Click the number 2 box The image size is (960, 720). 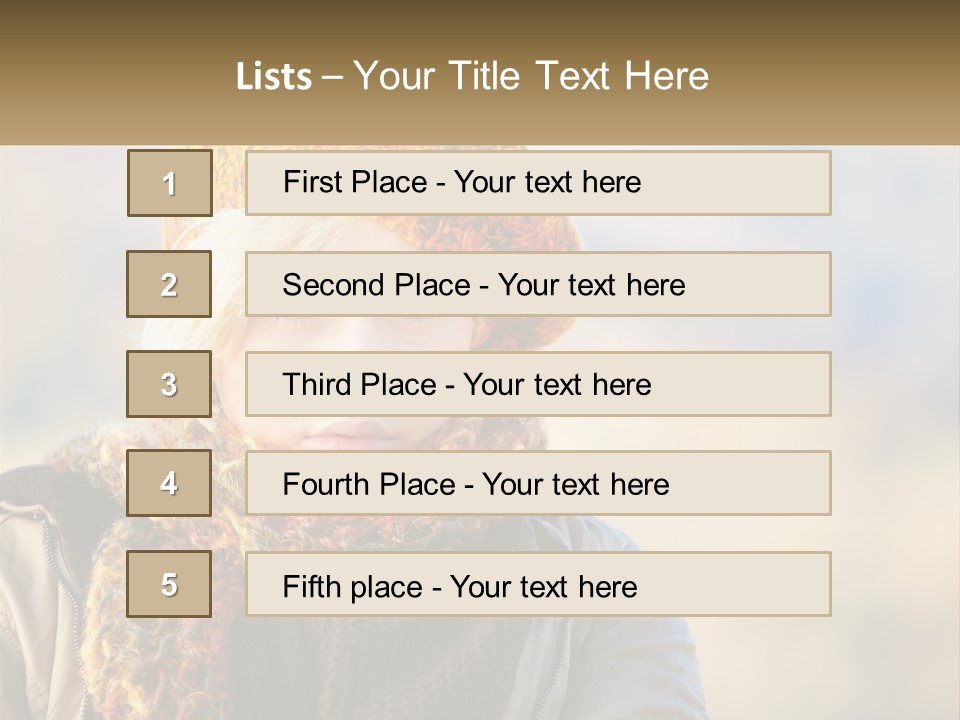point(169,284)
